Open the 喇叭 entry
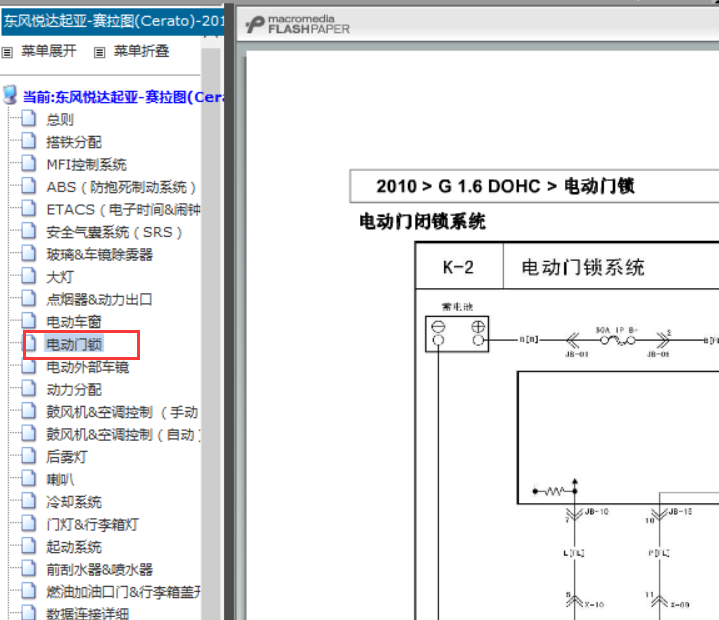 coord(60,479)
